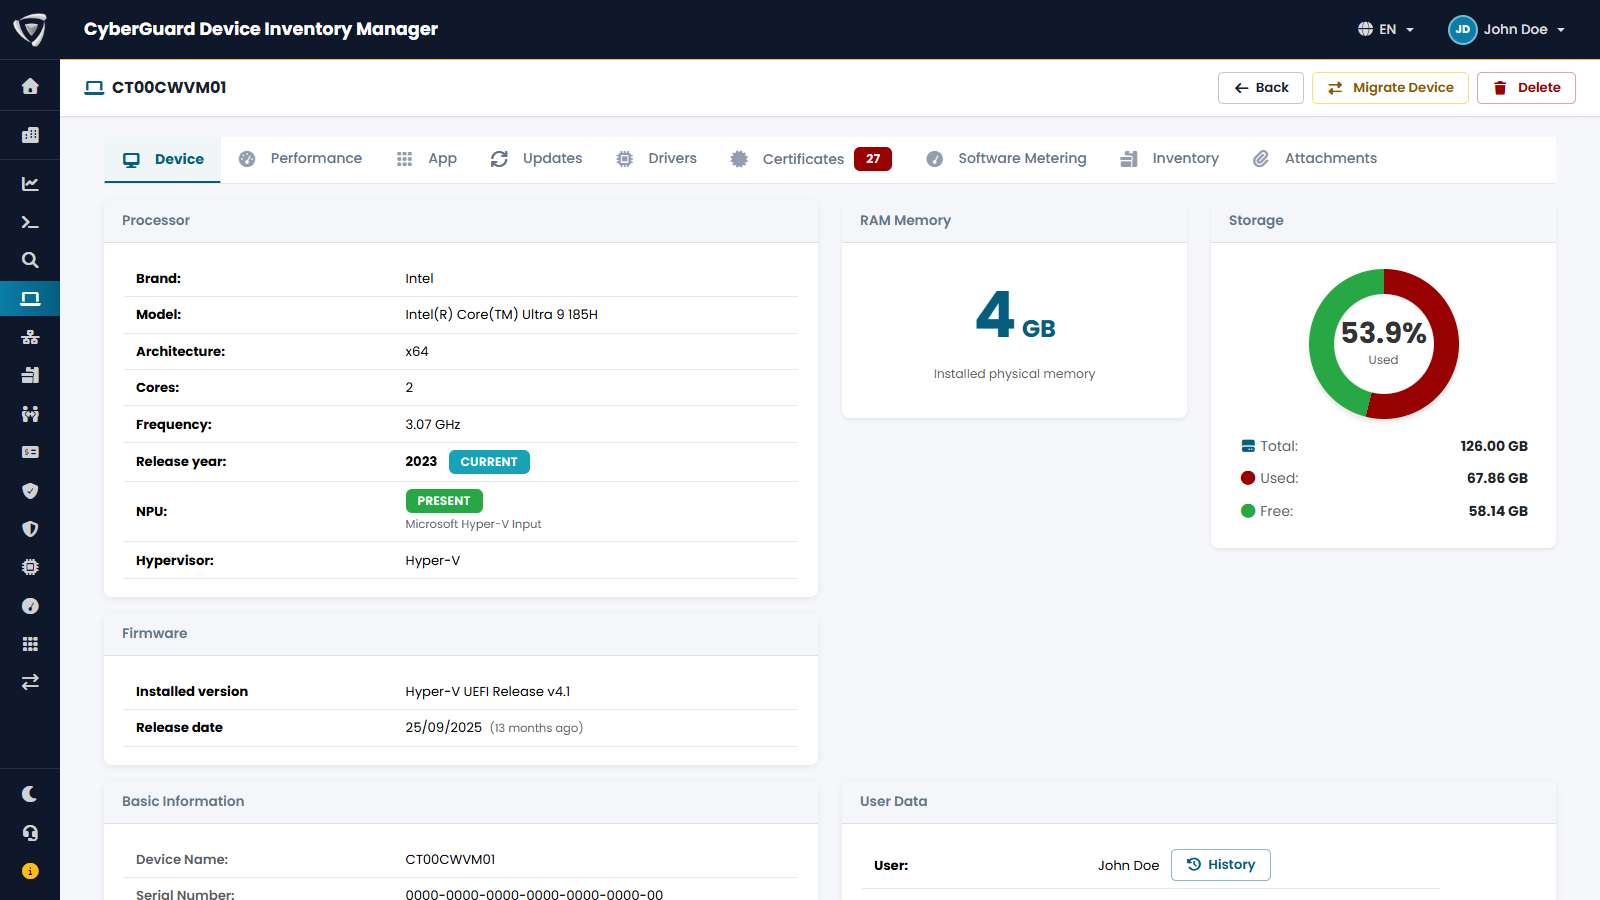Click the 67.86 GB used value

1497,478
